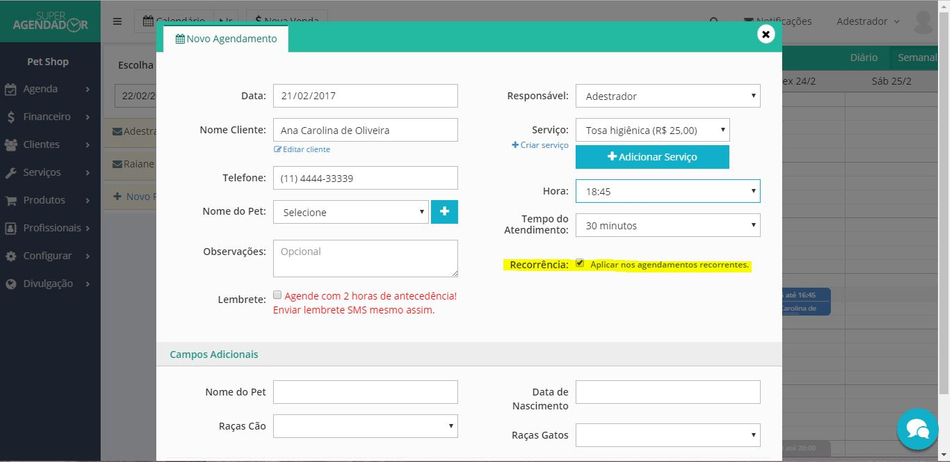Open the Hora dropdown showing 18:45
This screenshot has width=950, height=462.
(668, 191)
